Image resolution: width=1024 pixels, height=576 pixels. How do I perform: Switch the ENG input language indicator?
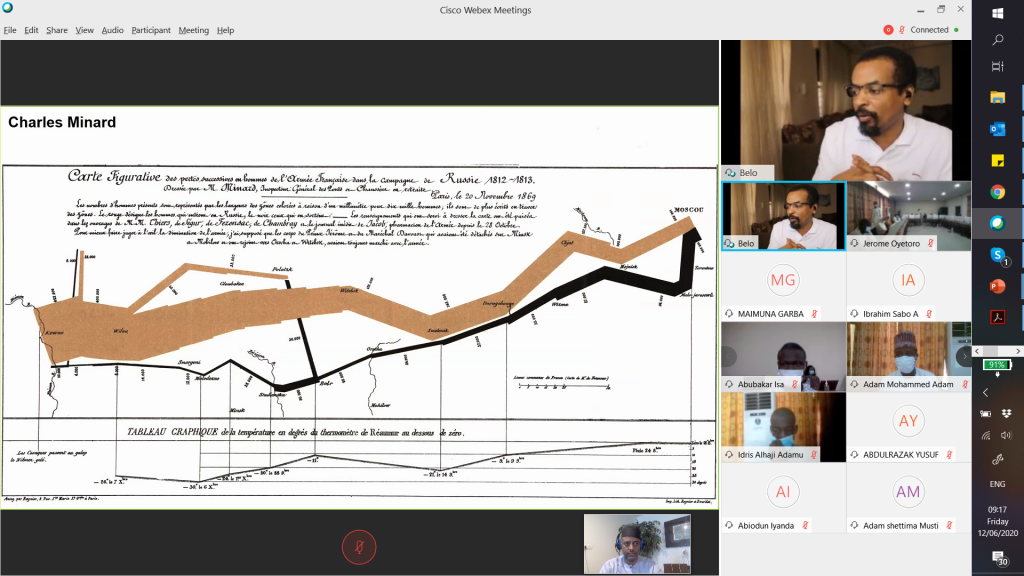[x=997, y=484]
